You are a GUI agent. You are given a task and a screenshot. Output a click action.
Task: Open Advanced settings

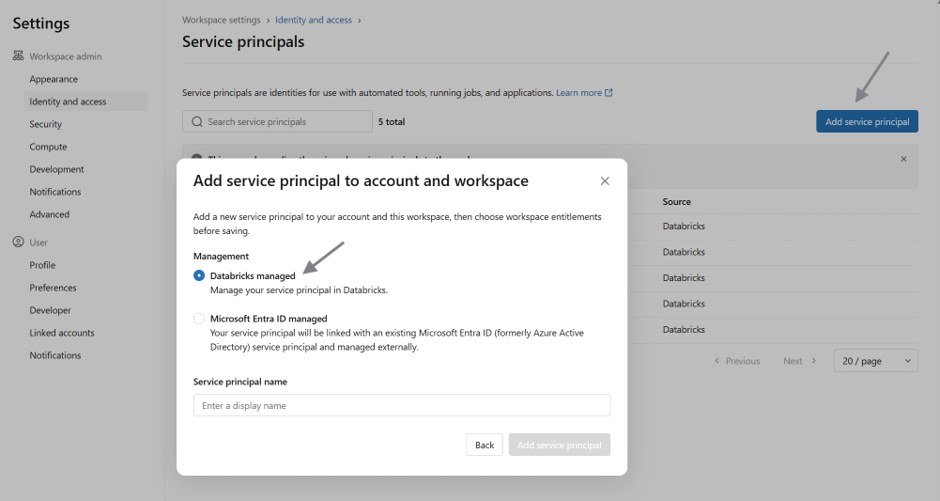pos(49,214)
